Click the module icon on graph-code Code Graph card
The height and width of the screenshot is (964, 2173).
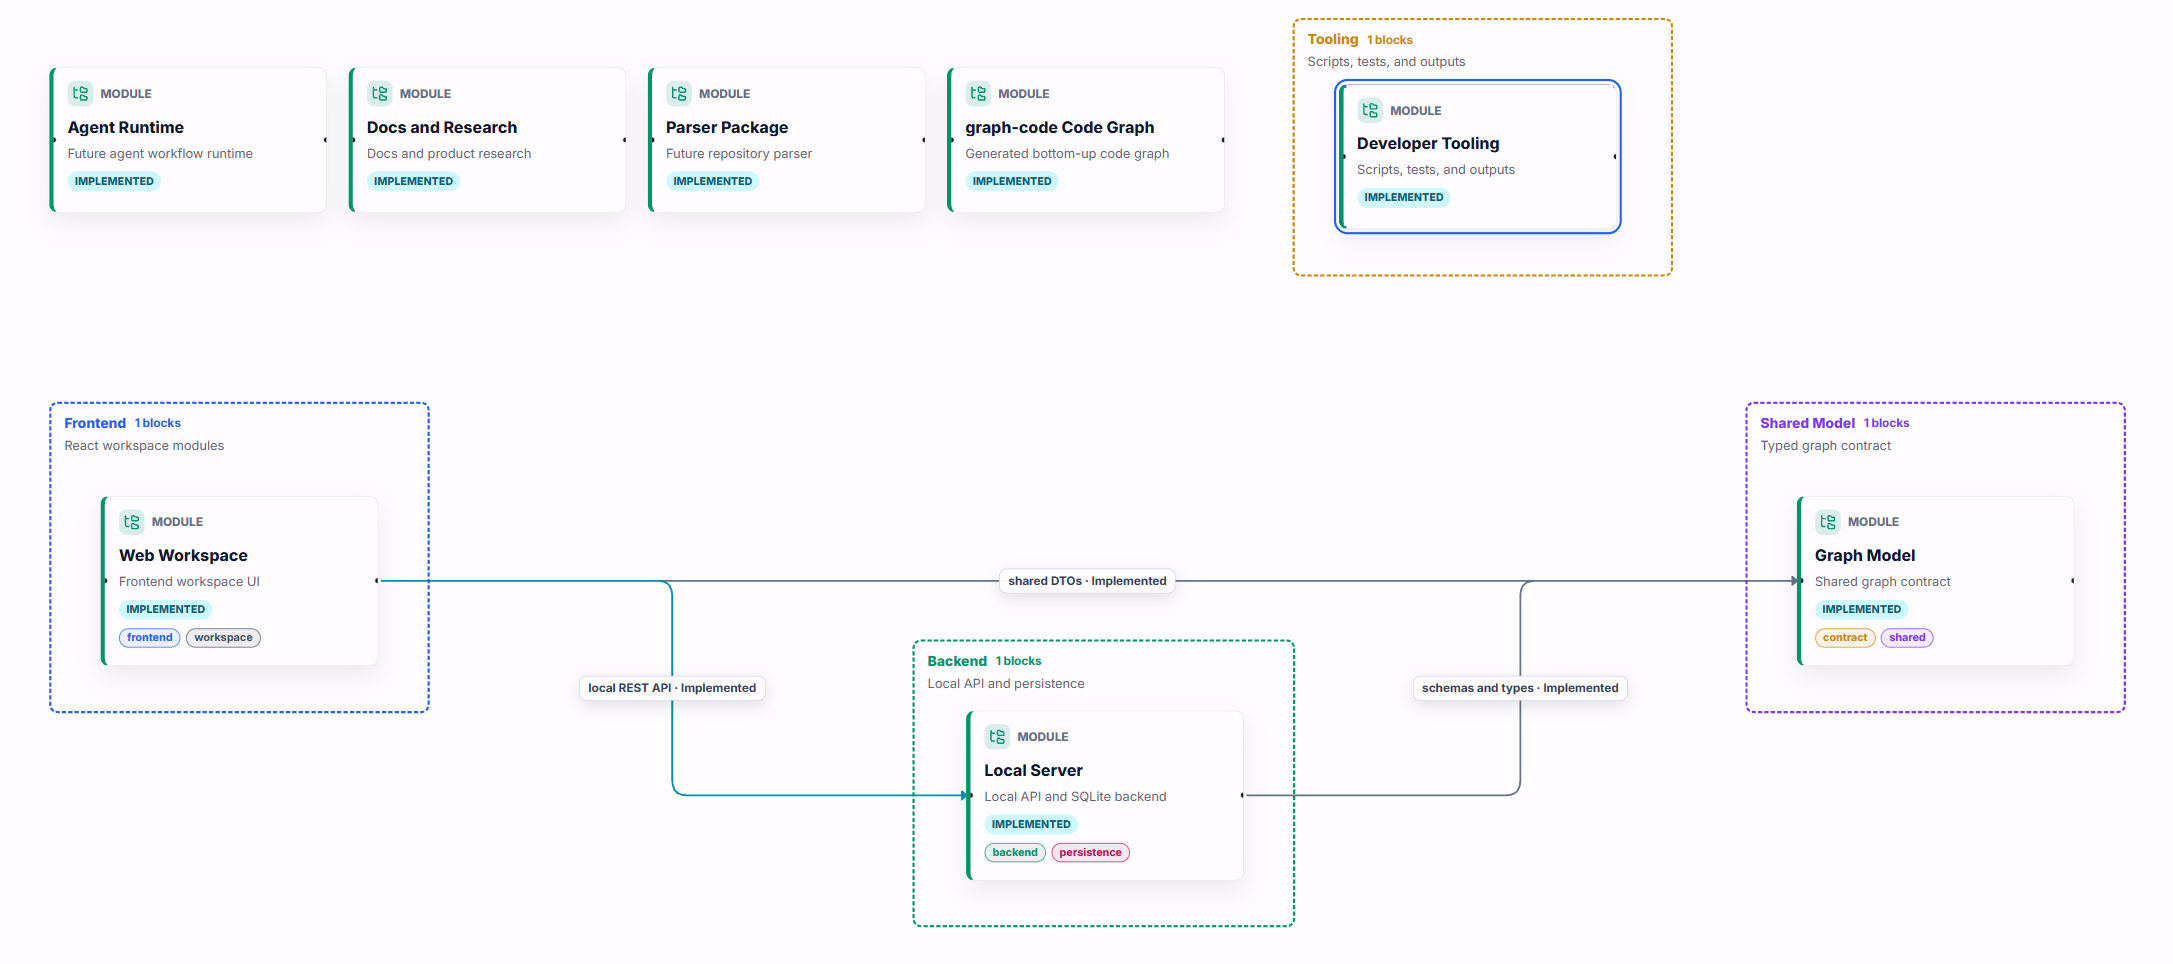click(x=978, y=93)
